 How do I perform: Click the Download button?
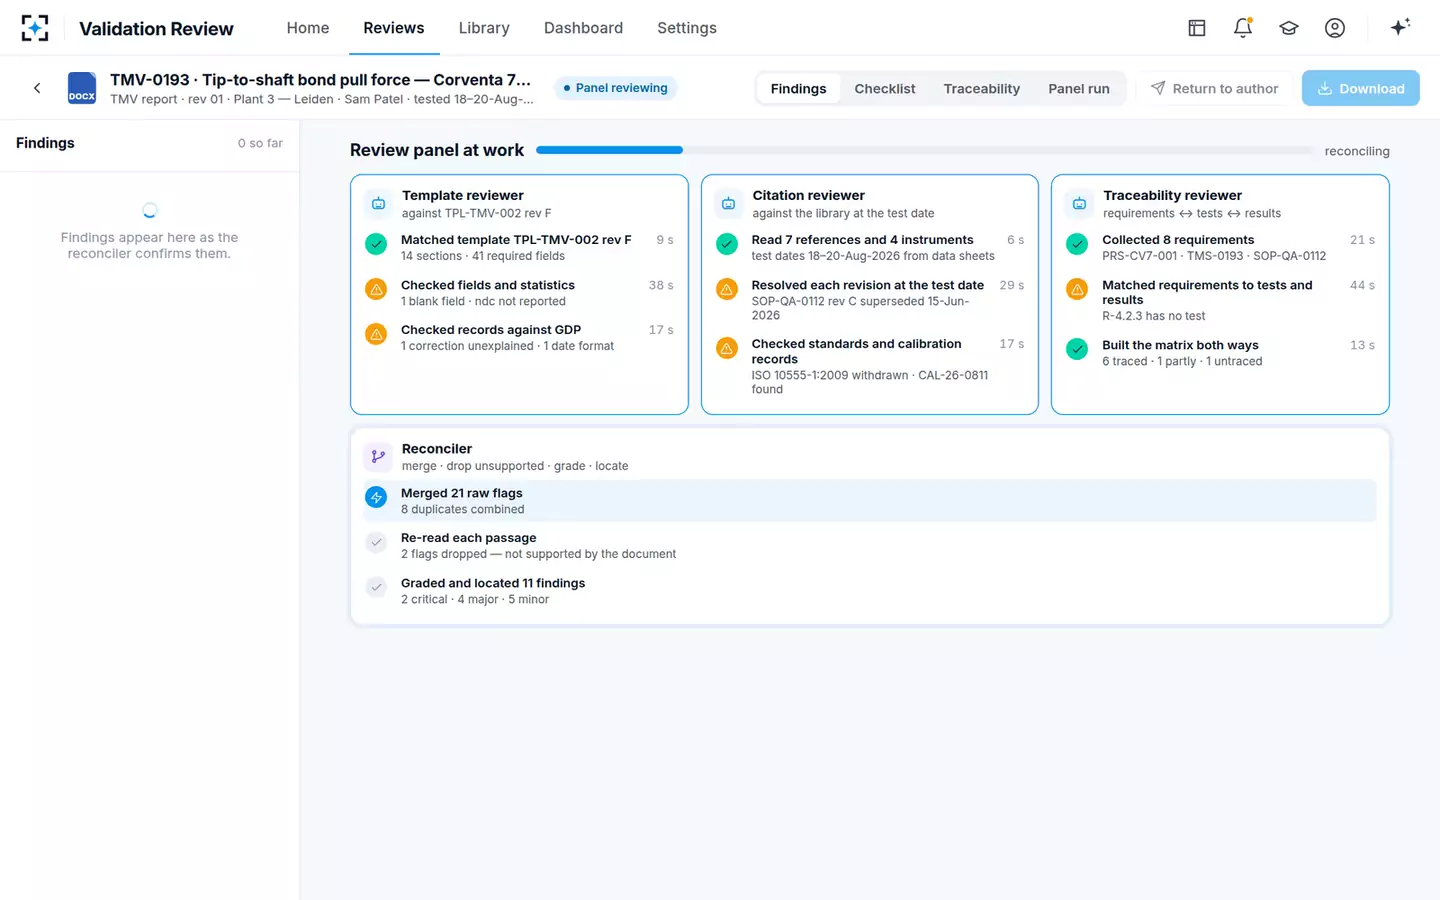click(1361, 88)
